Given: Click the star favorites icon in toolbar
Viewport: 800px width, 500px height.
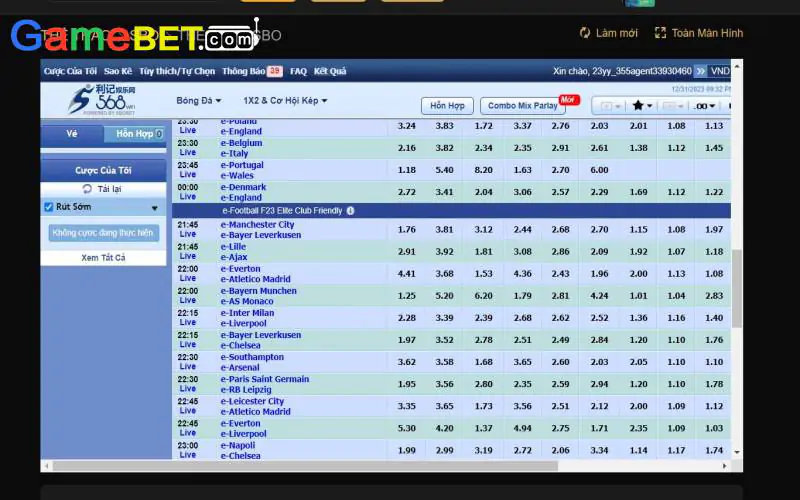Looking at the screenshot, I should click(638, 105).
